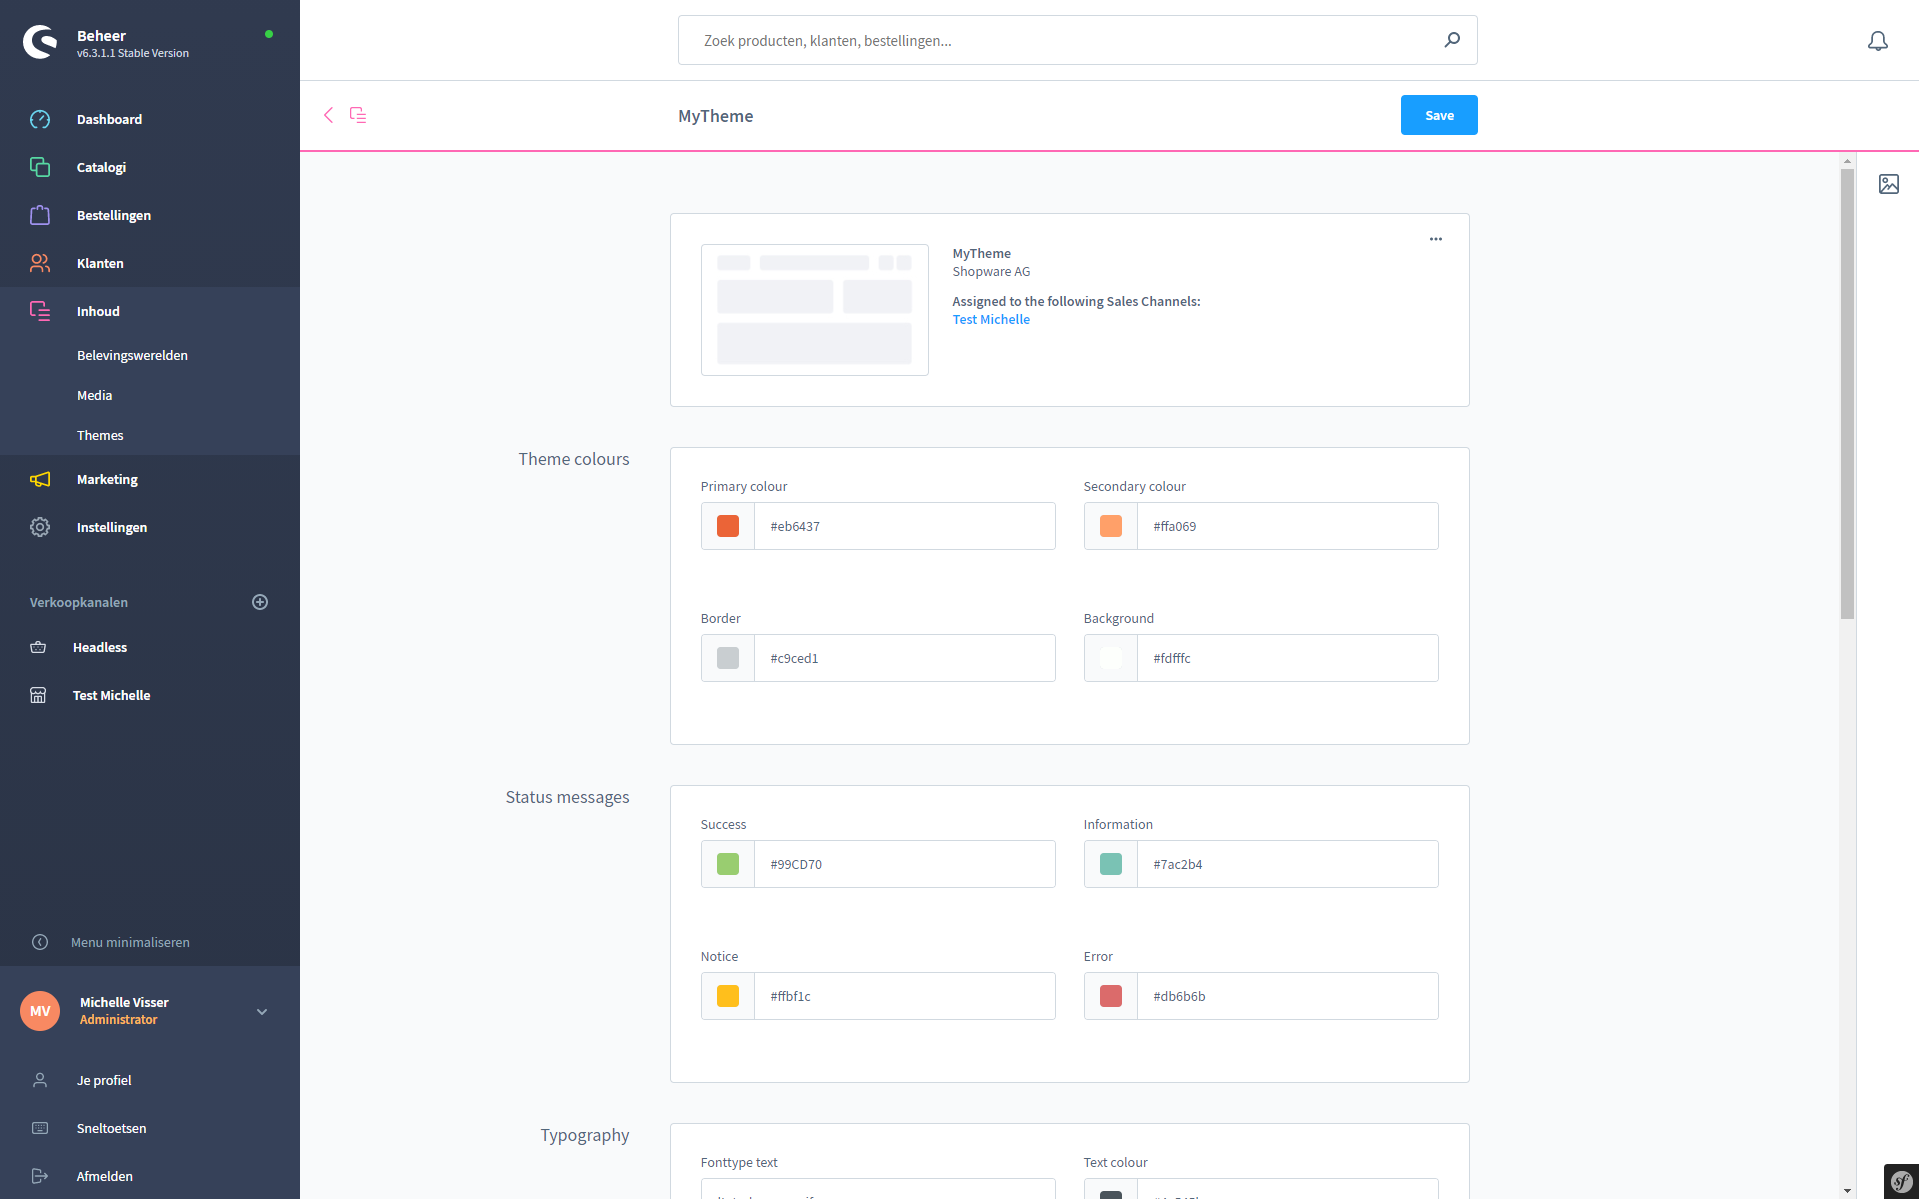Click the notification bell icon
Screen dimensions: 1919x1199
click(x=1877, y=41)
